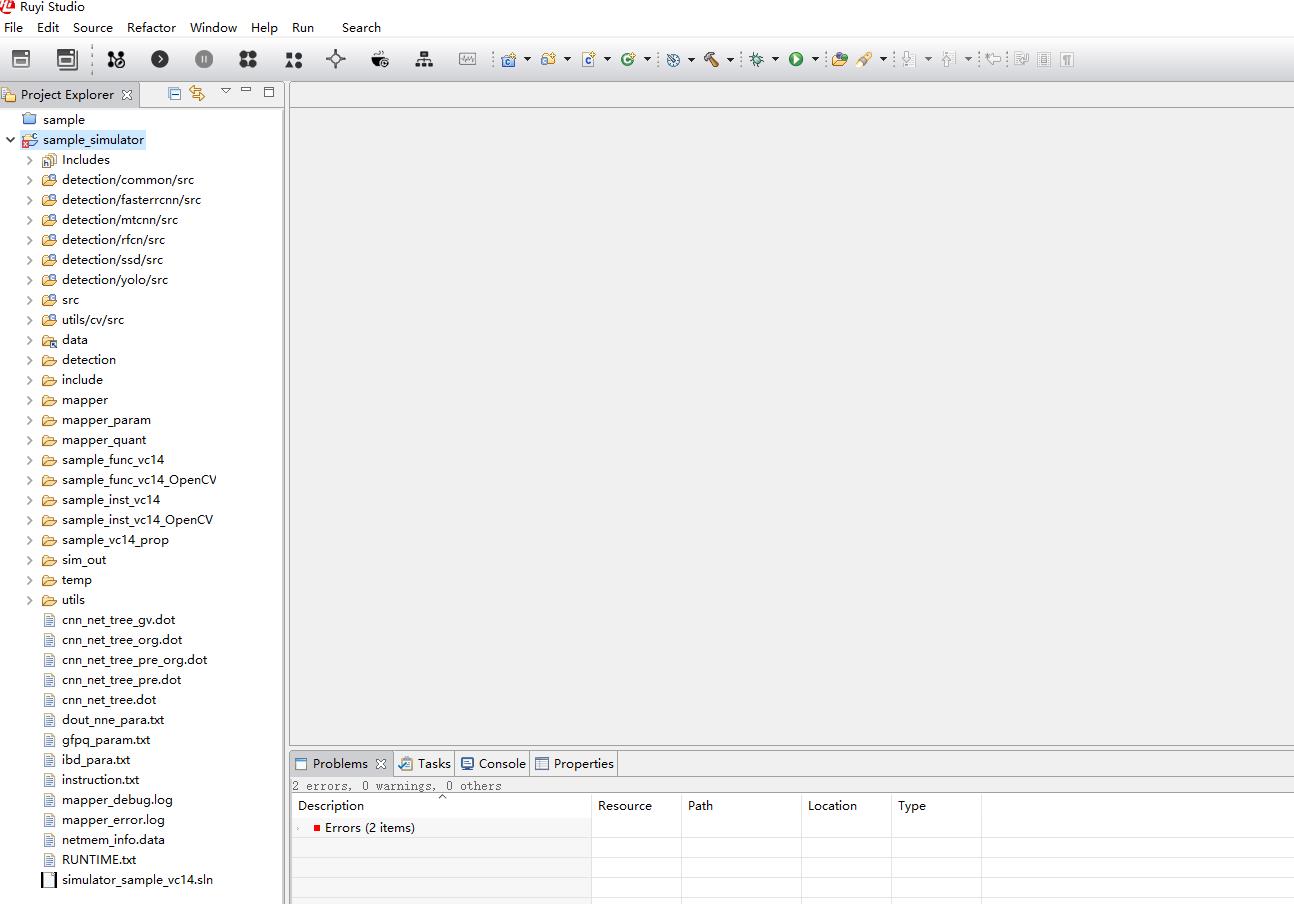Image resolution: width=1294 pixels, height=904 pixels.
Task: Expand the sim_out folder
Action: click(30, 560)
